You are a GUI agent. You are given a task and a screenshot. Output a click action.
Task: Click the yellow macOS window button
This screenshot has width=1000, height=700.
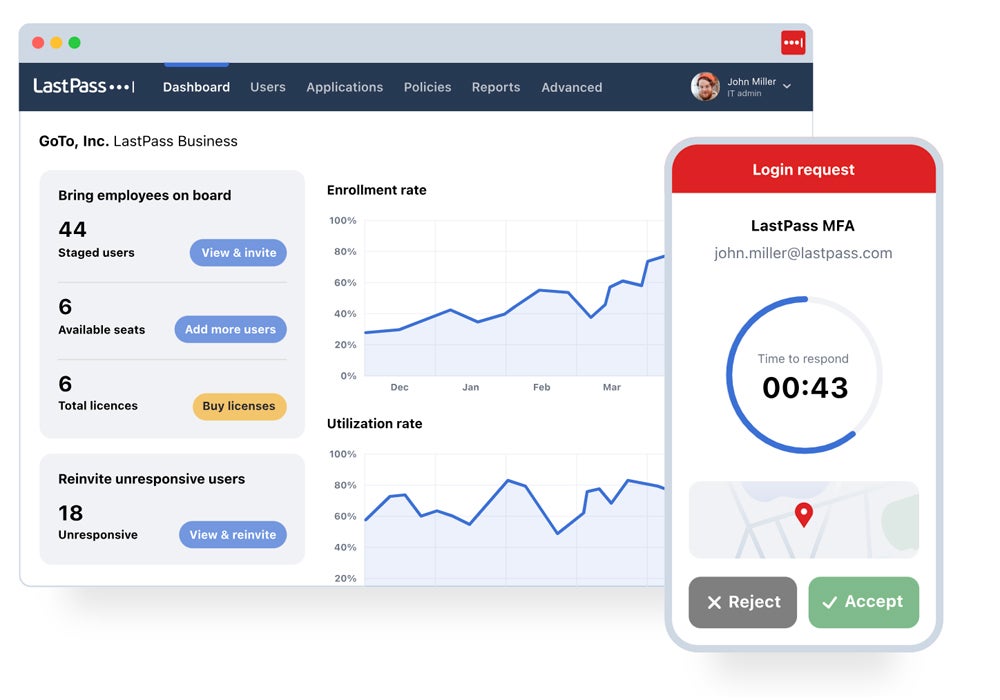click(x=56, y=43)
